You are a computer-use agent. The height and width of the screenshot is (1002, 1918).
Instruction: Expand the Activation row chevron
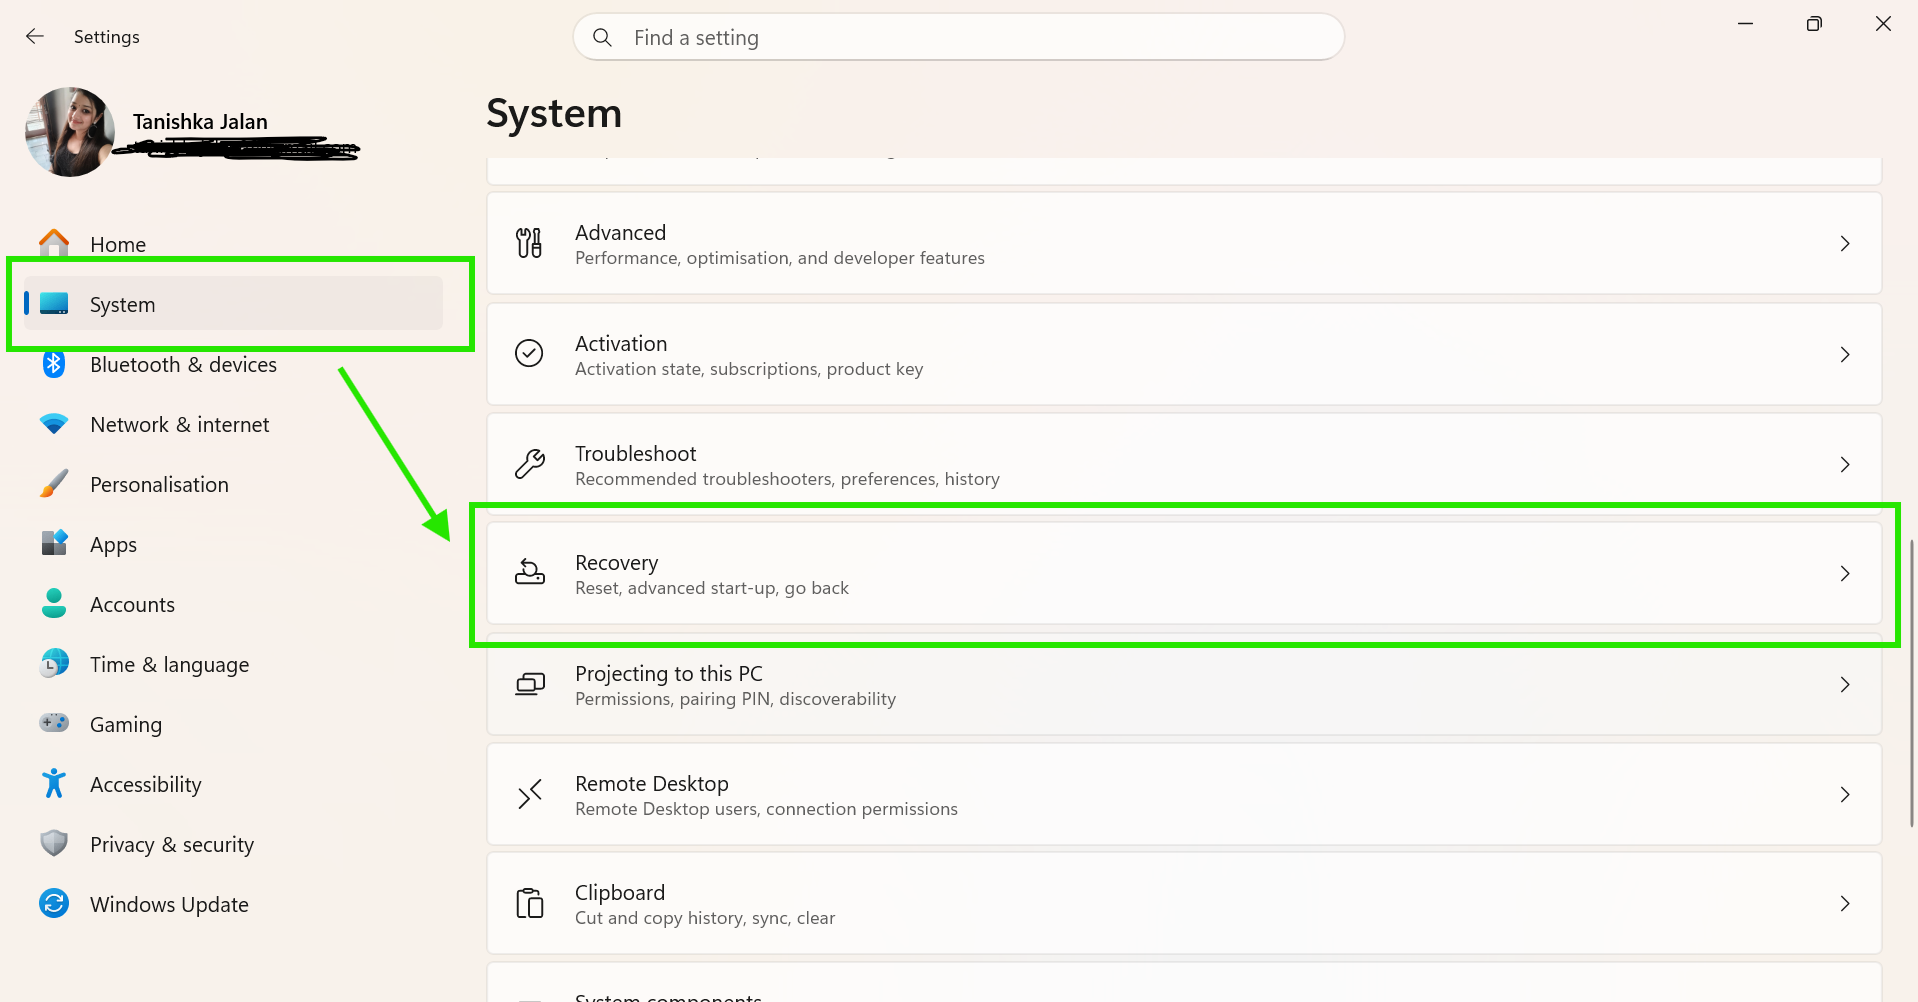1845,355
